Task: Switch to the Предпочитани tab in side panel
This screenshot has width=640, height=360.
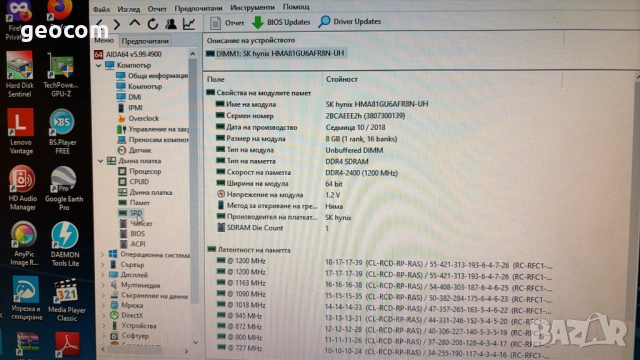Action: pos(145,41)
